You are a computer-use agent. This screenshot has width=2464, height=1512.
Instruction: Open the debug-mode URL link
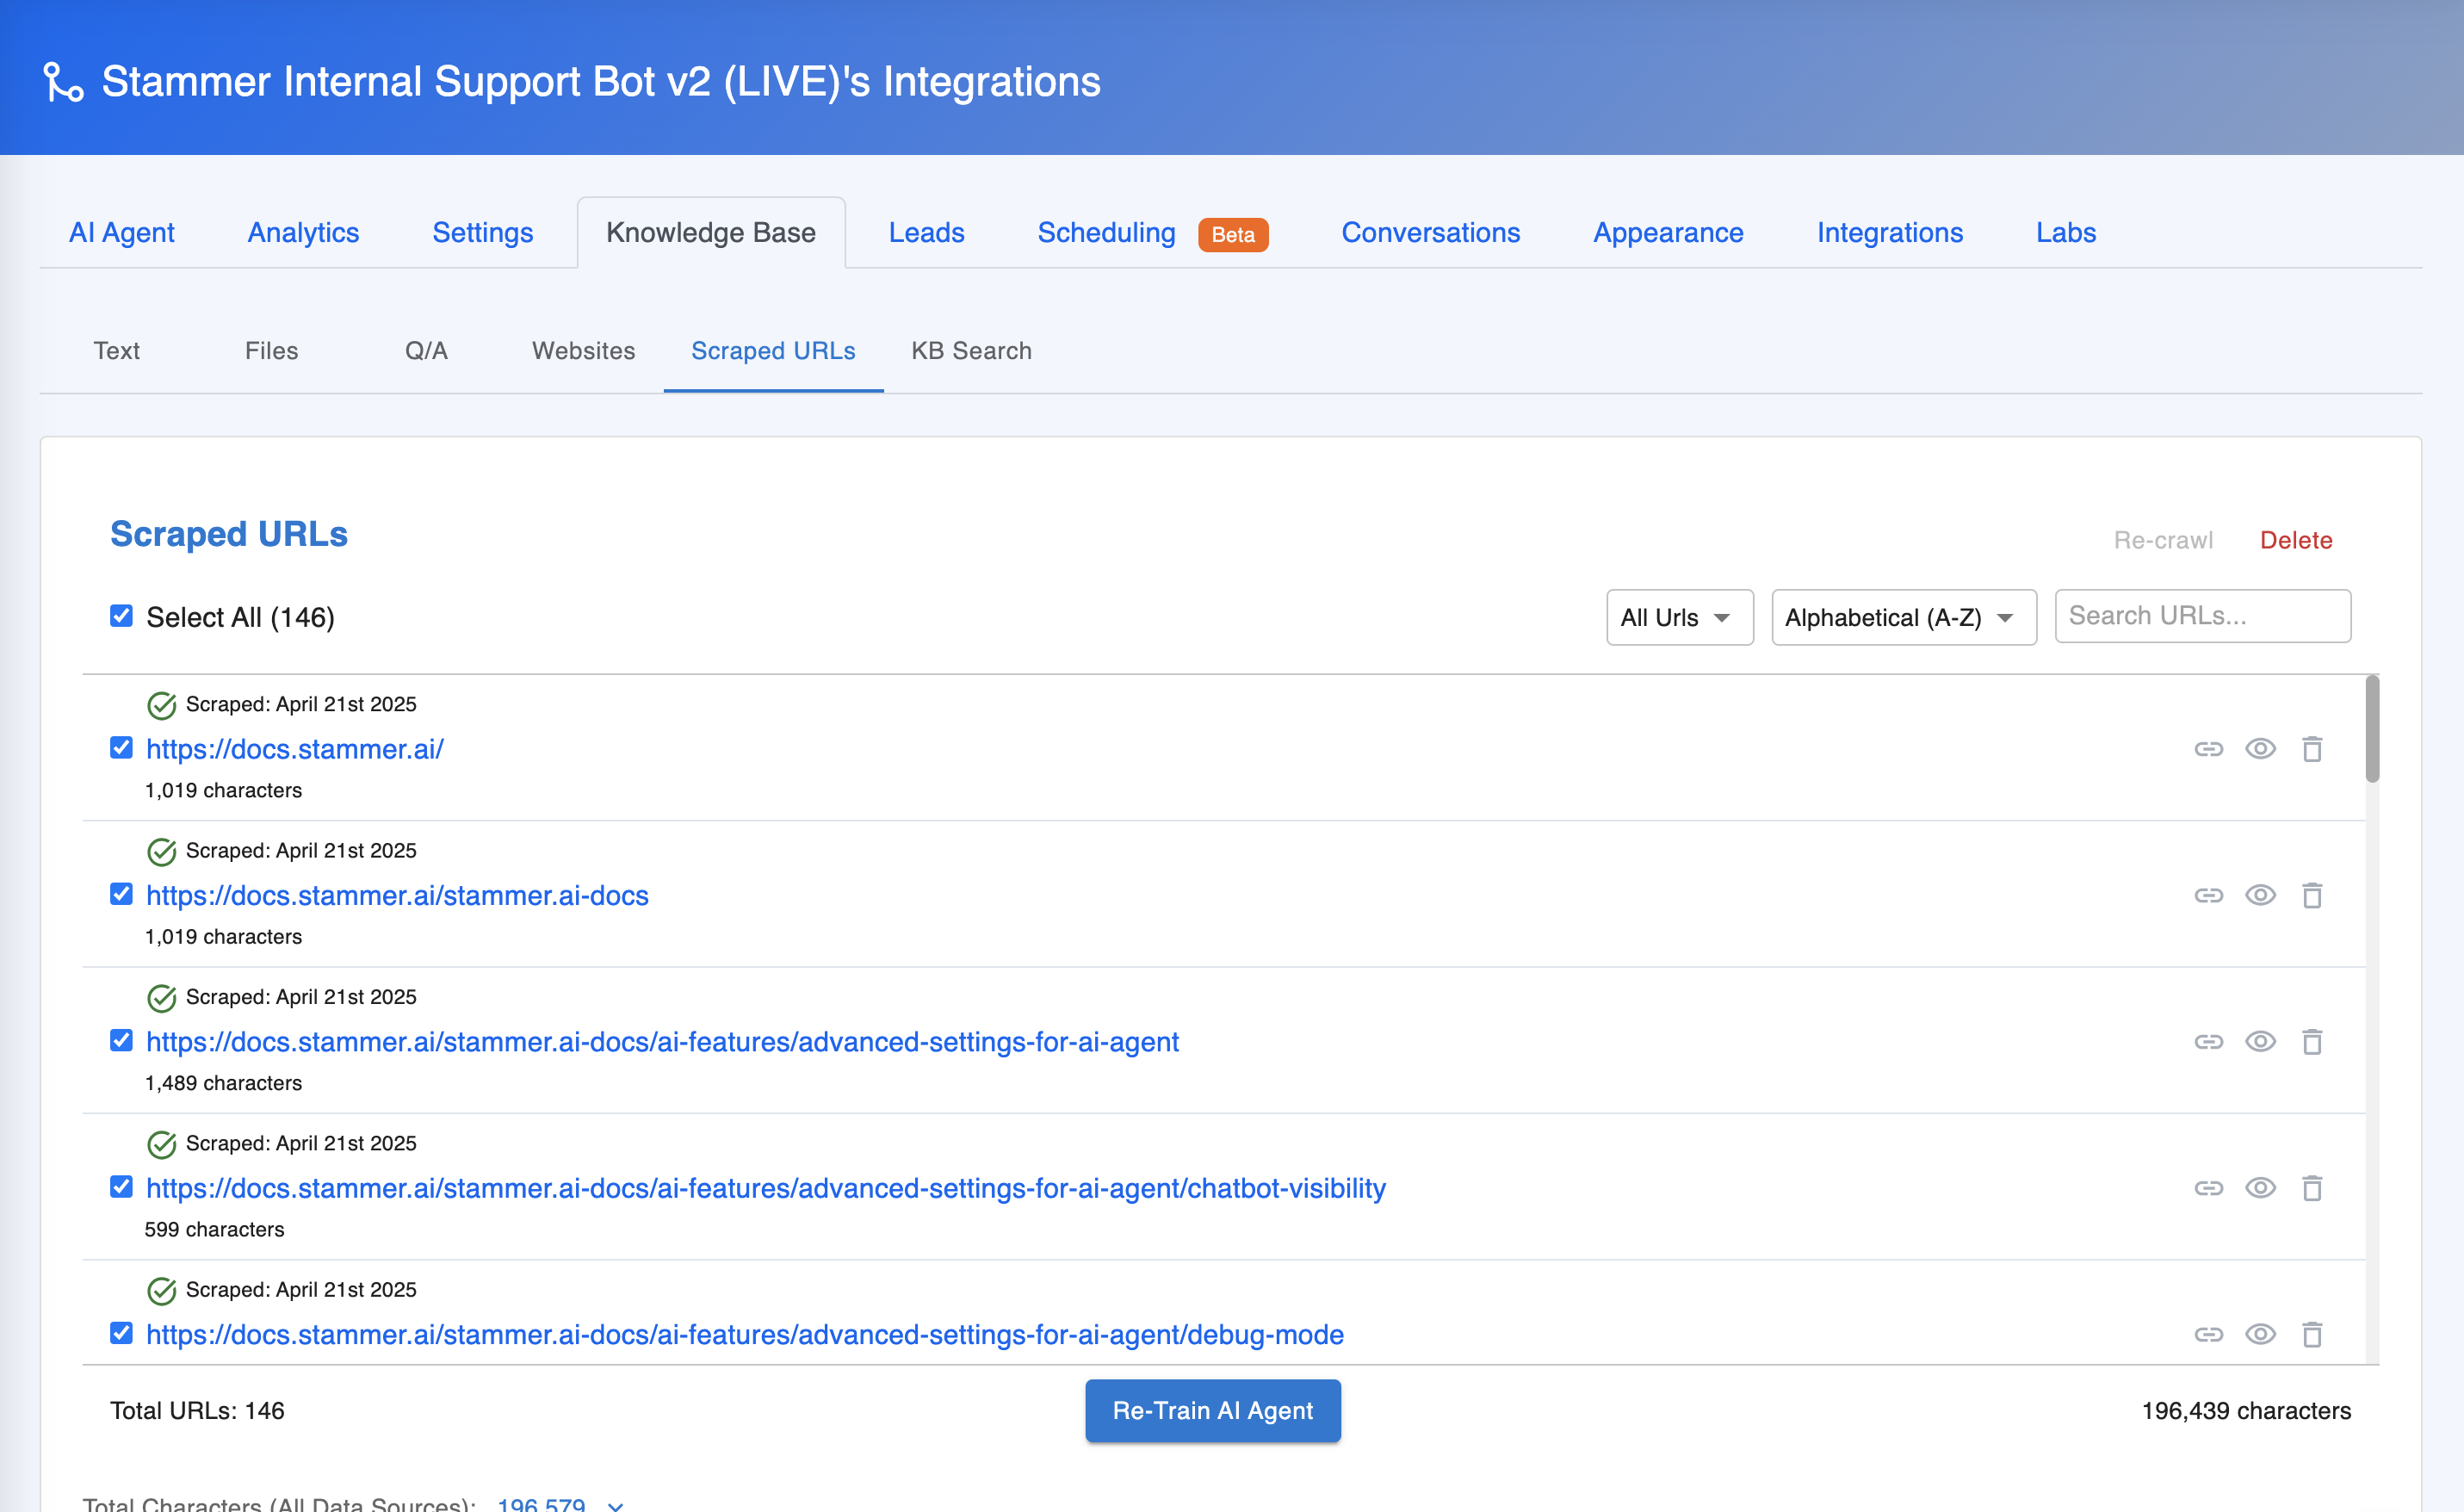(x=744, y=1334)
